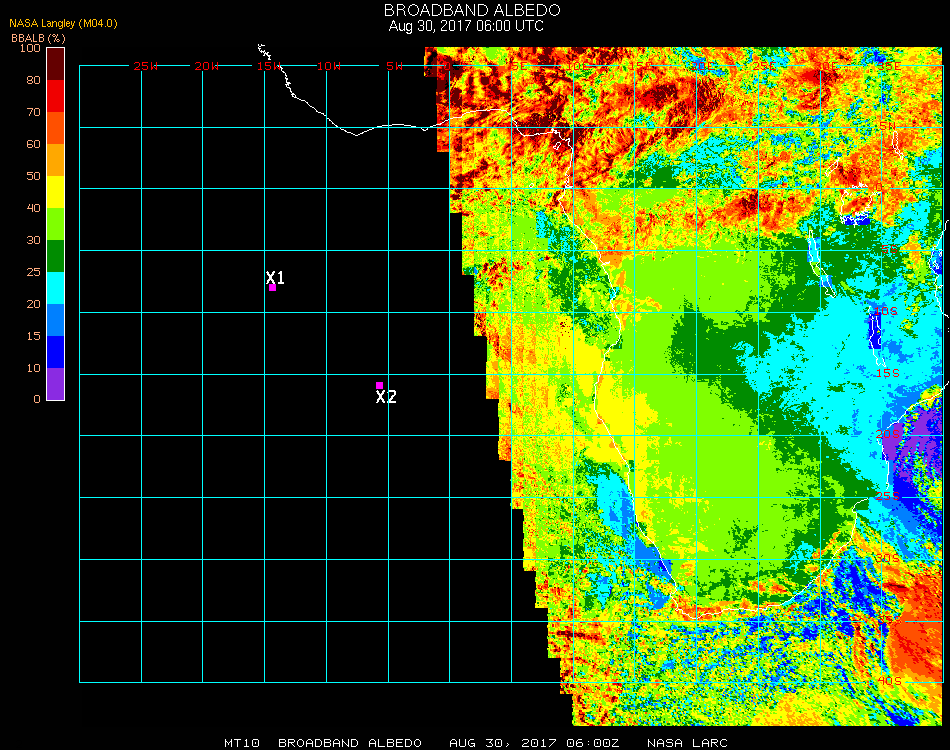The width and height of the screenshot is (950, 750).
Task: Select the purple 0–10% legend color
Action: tap(56, 383)
